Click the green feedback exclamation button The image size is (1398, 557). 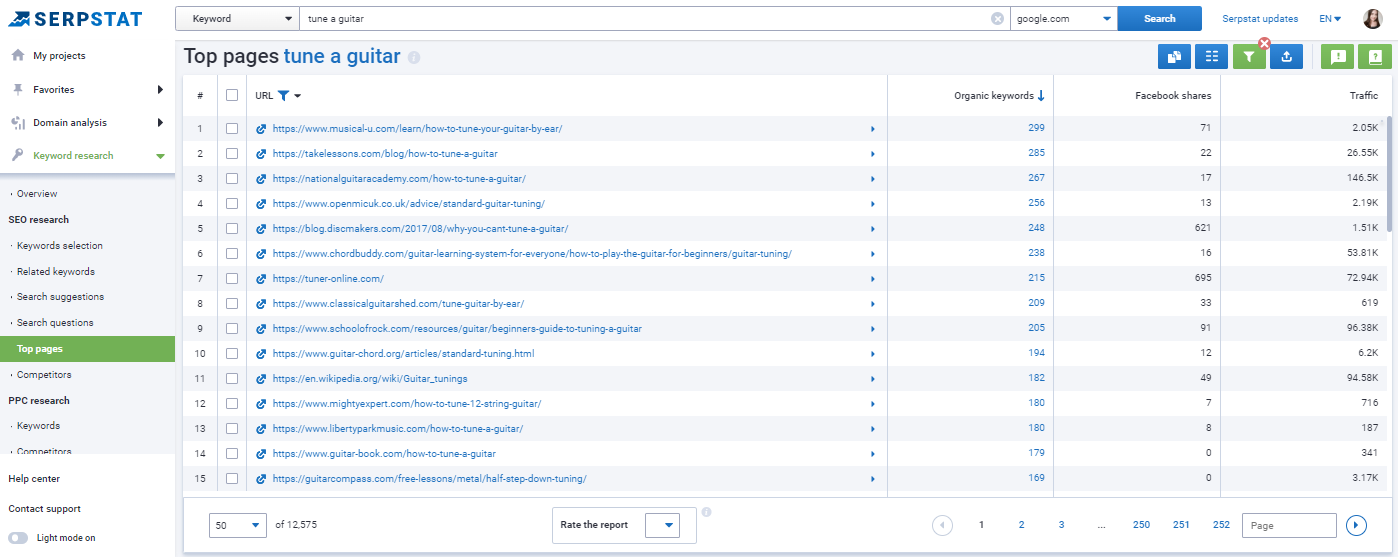pos(1338,57)
